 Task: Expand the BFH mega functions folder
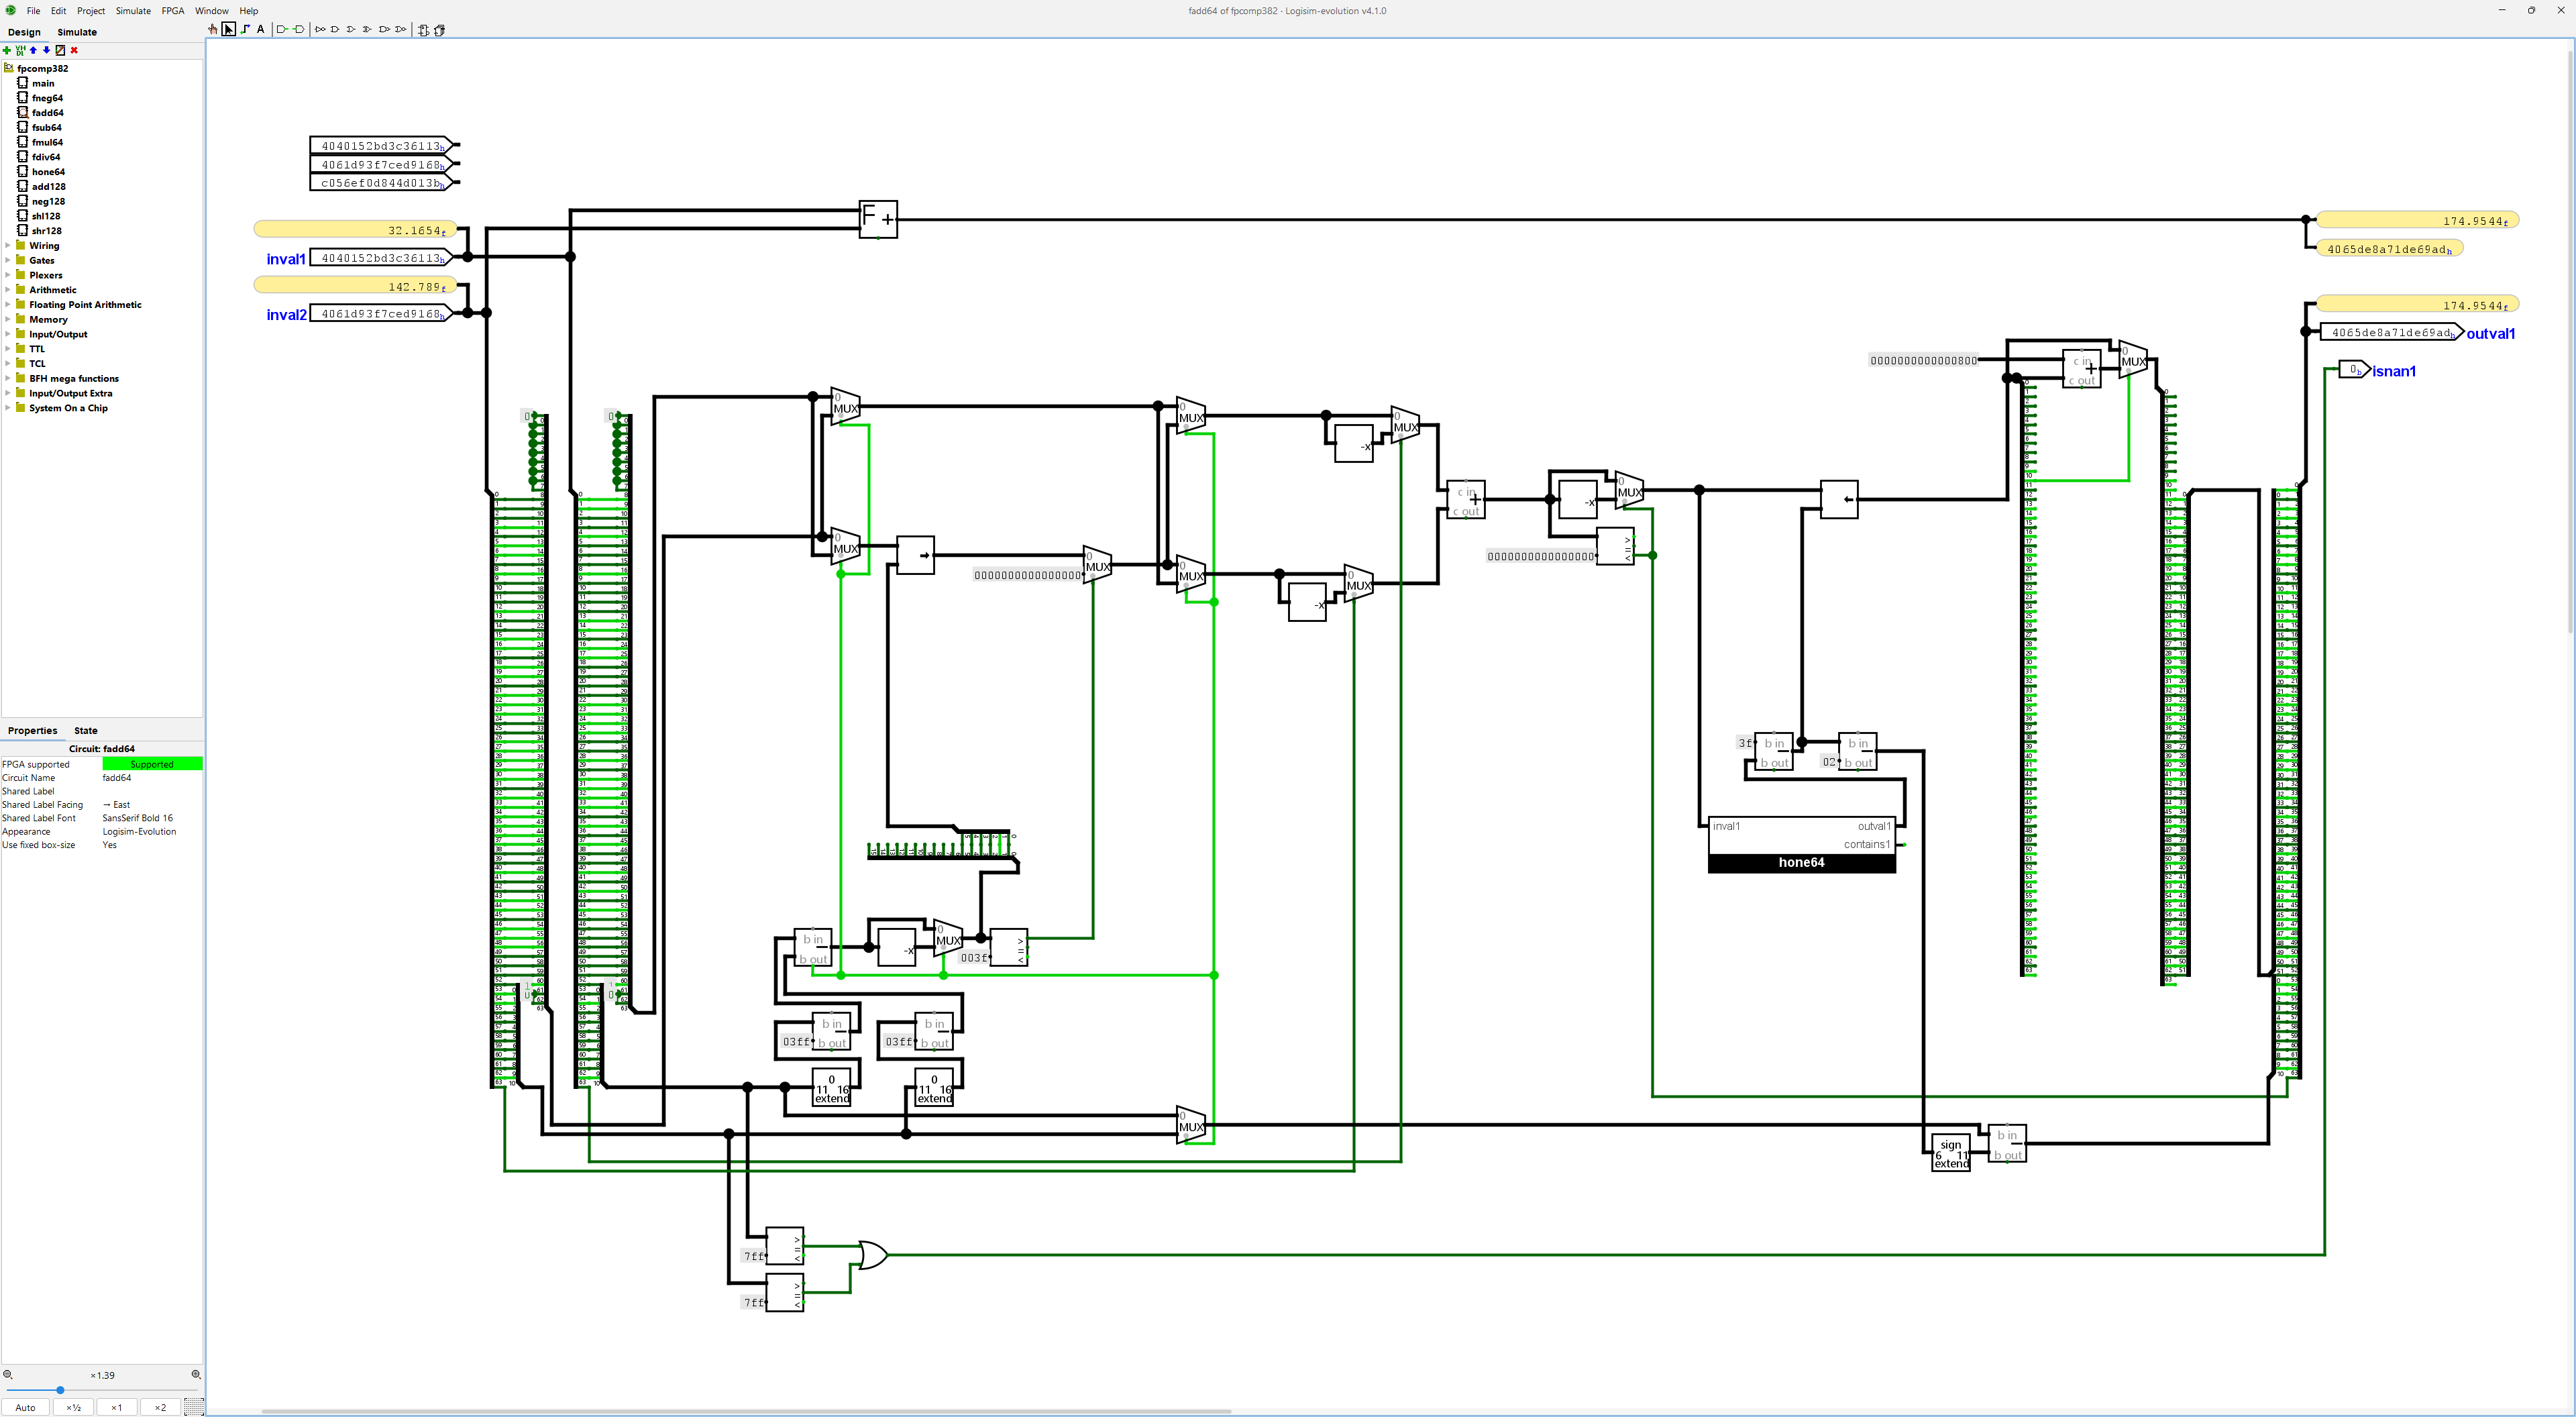coord(8,378)
